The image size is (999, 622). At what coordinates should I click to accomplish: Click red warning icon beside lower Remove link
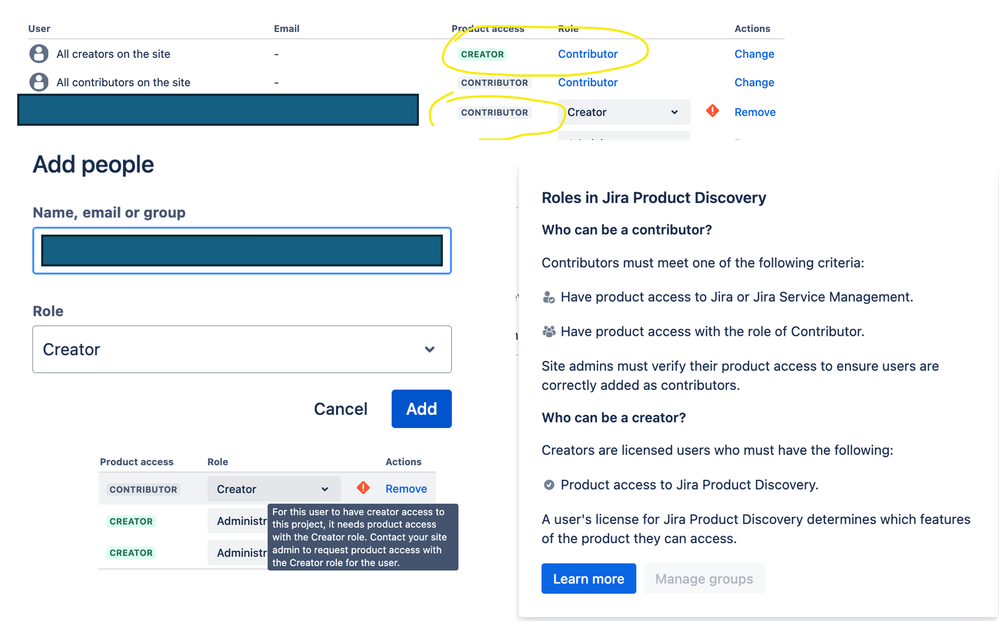point(363,488)
